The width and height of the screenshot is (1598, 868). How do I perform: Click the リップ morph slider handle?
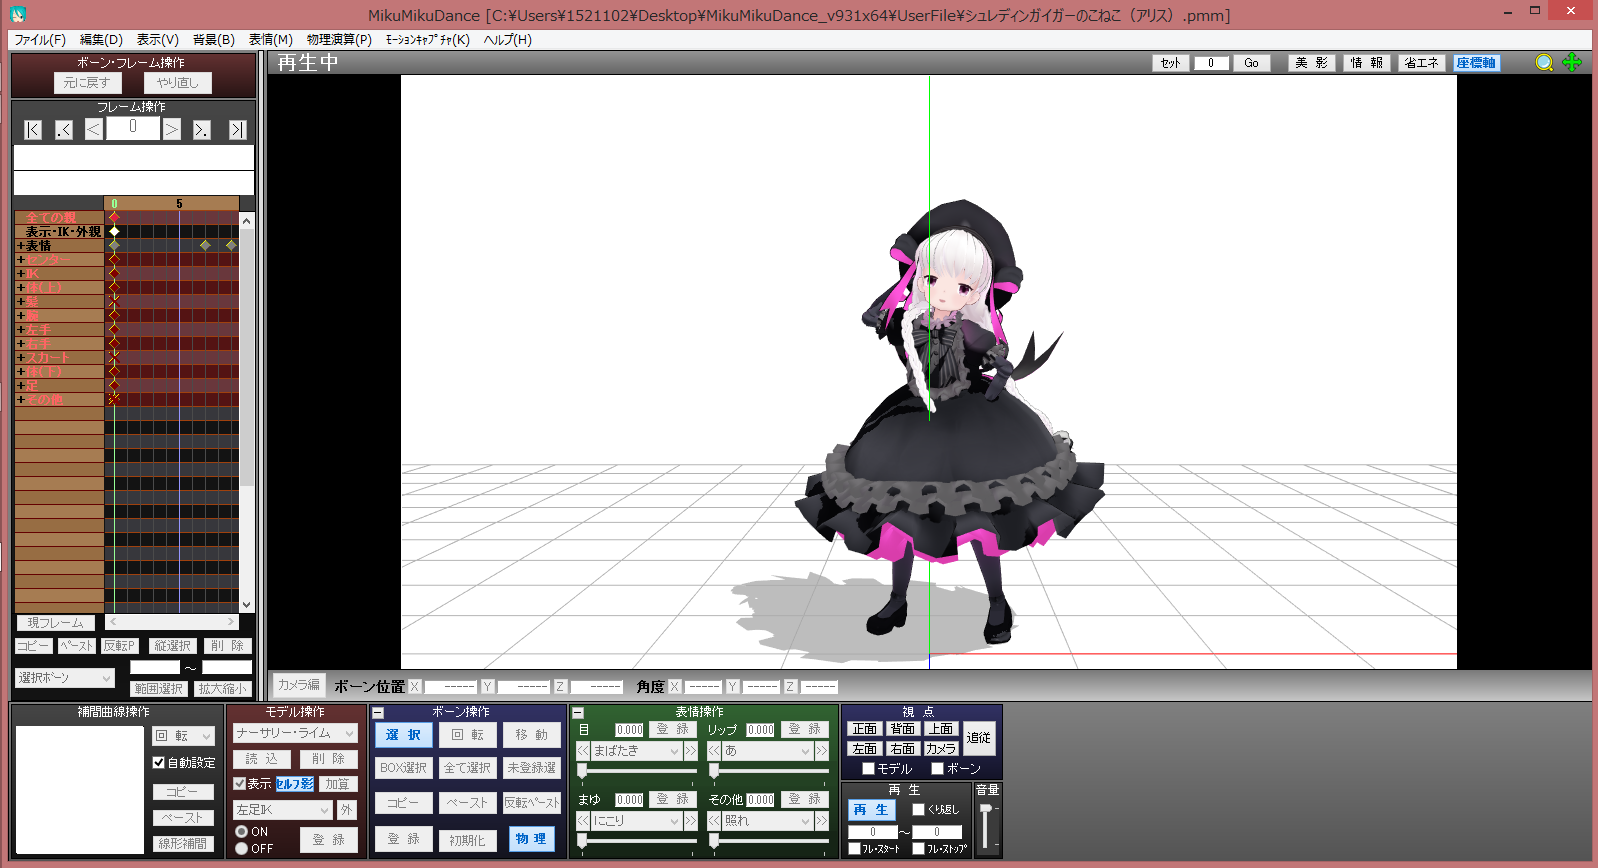click(x=714, y=772)
